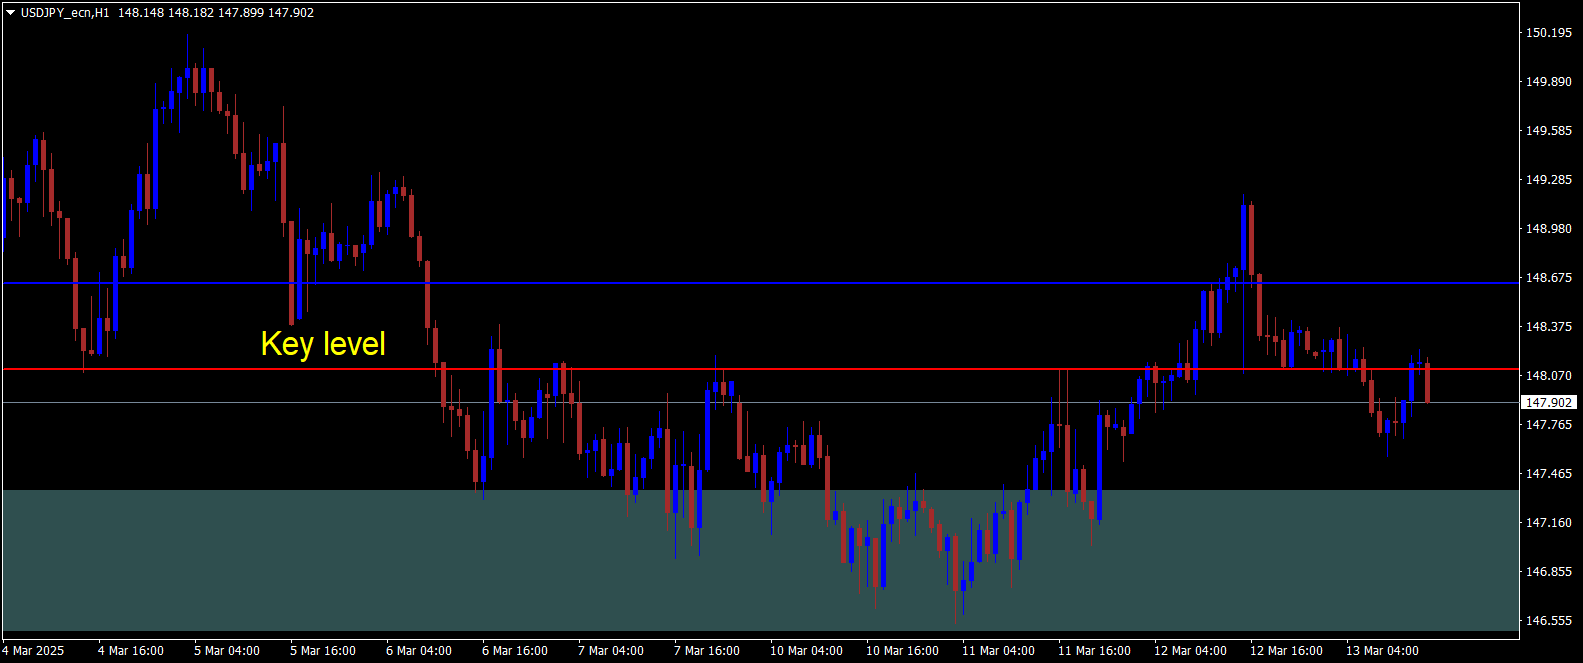Click the 147.765 price scale label

coord(1548,425)
